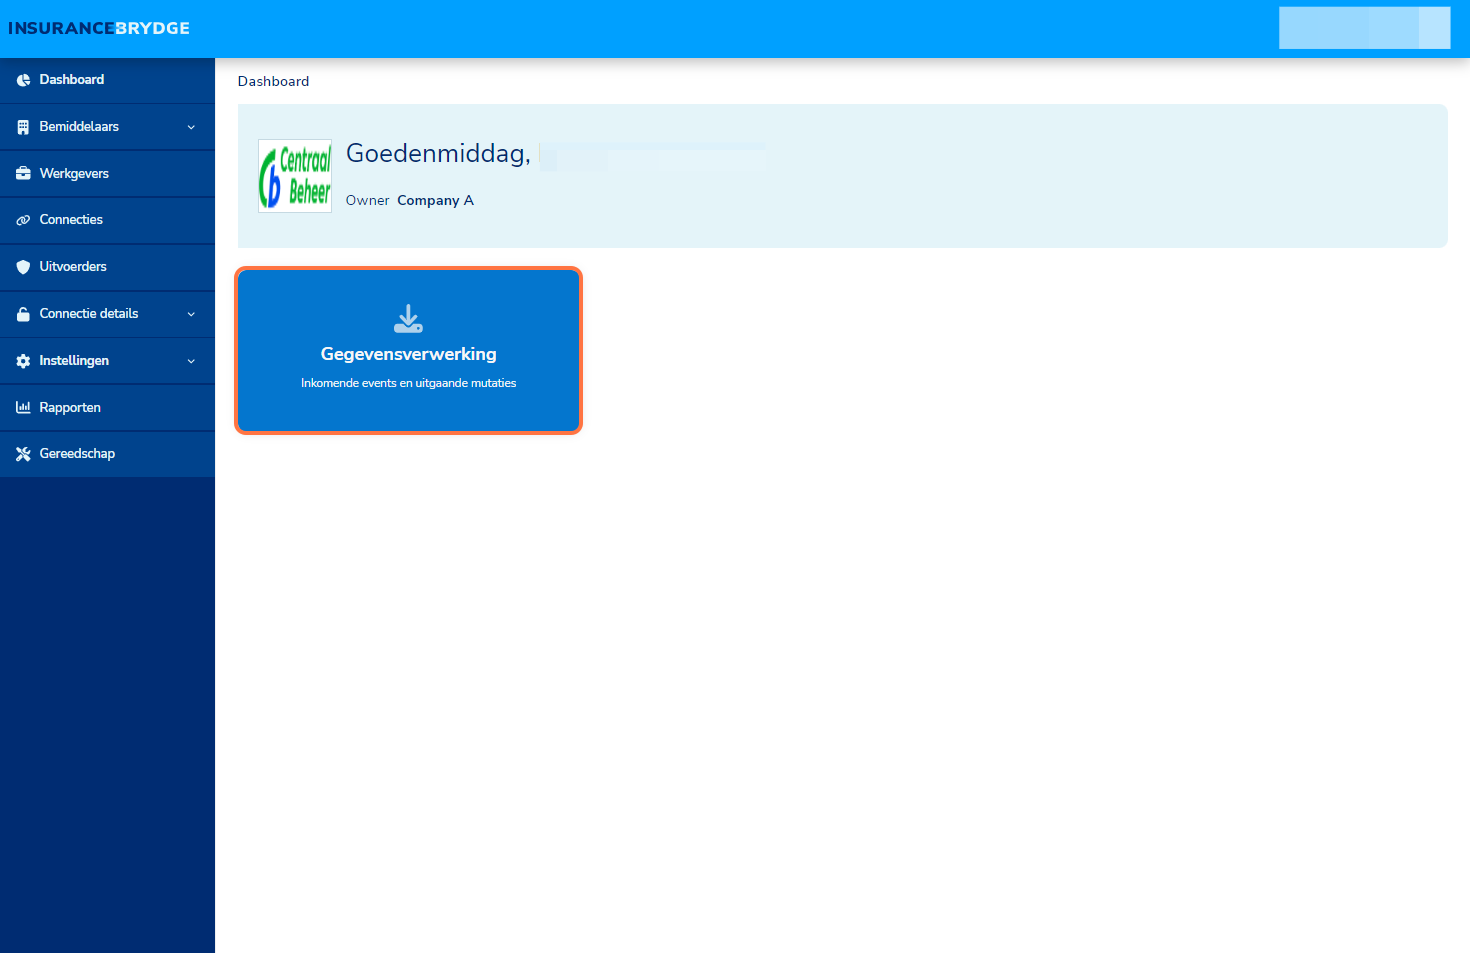Click the Company A owner label
Screen dimensions: 1470x953
coord(435,200)
